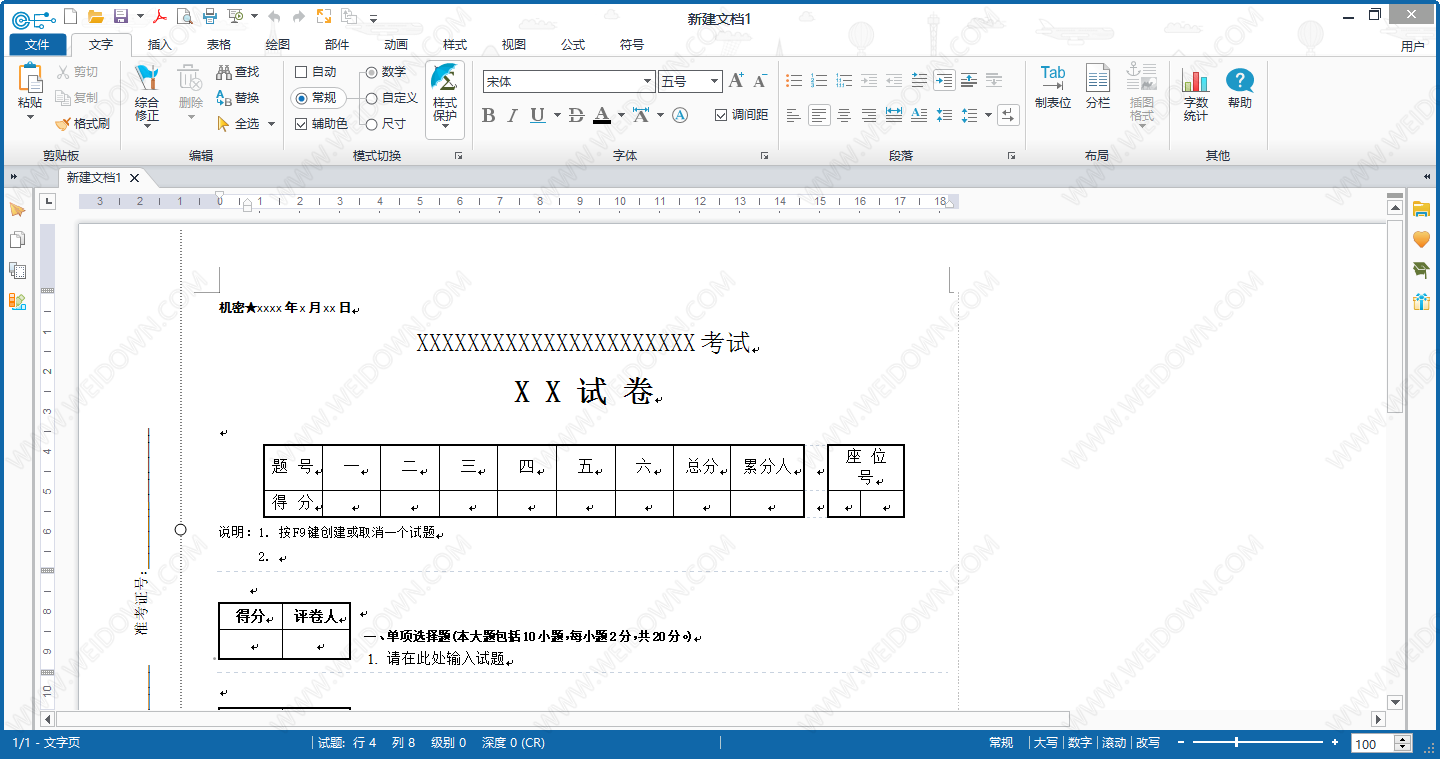Close the 新建文档1 document tab
Viewport: 1440px width, 759px height.
134,178
